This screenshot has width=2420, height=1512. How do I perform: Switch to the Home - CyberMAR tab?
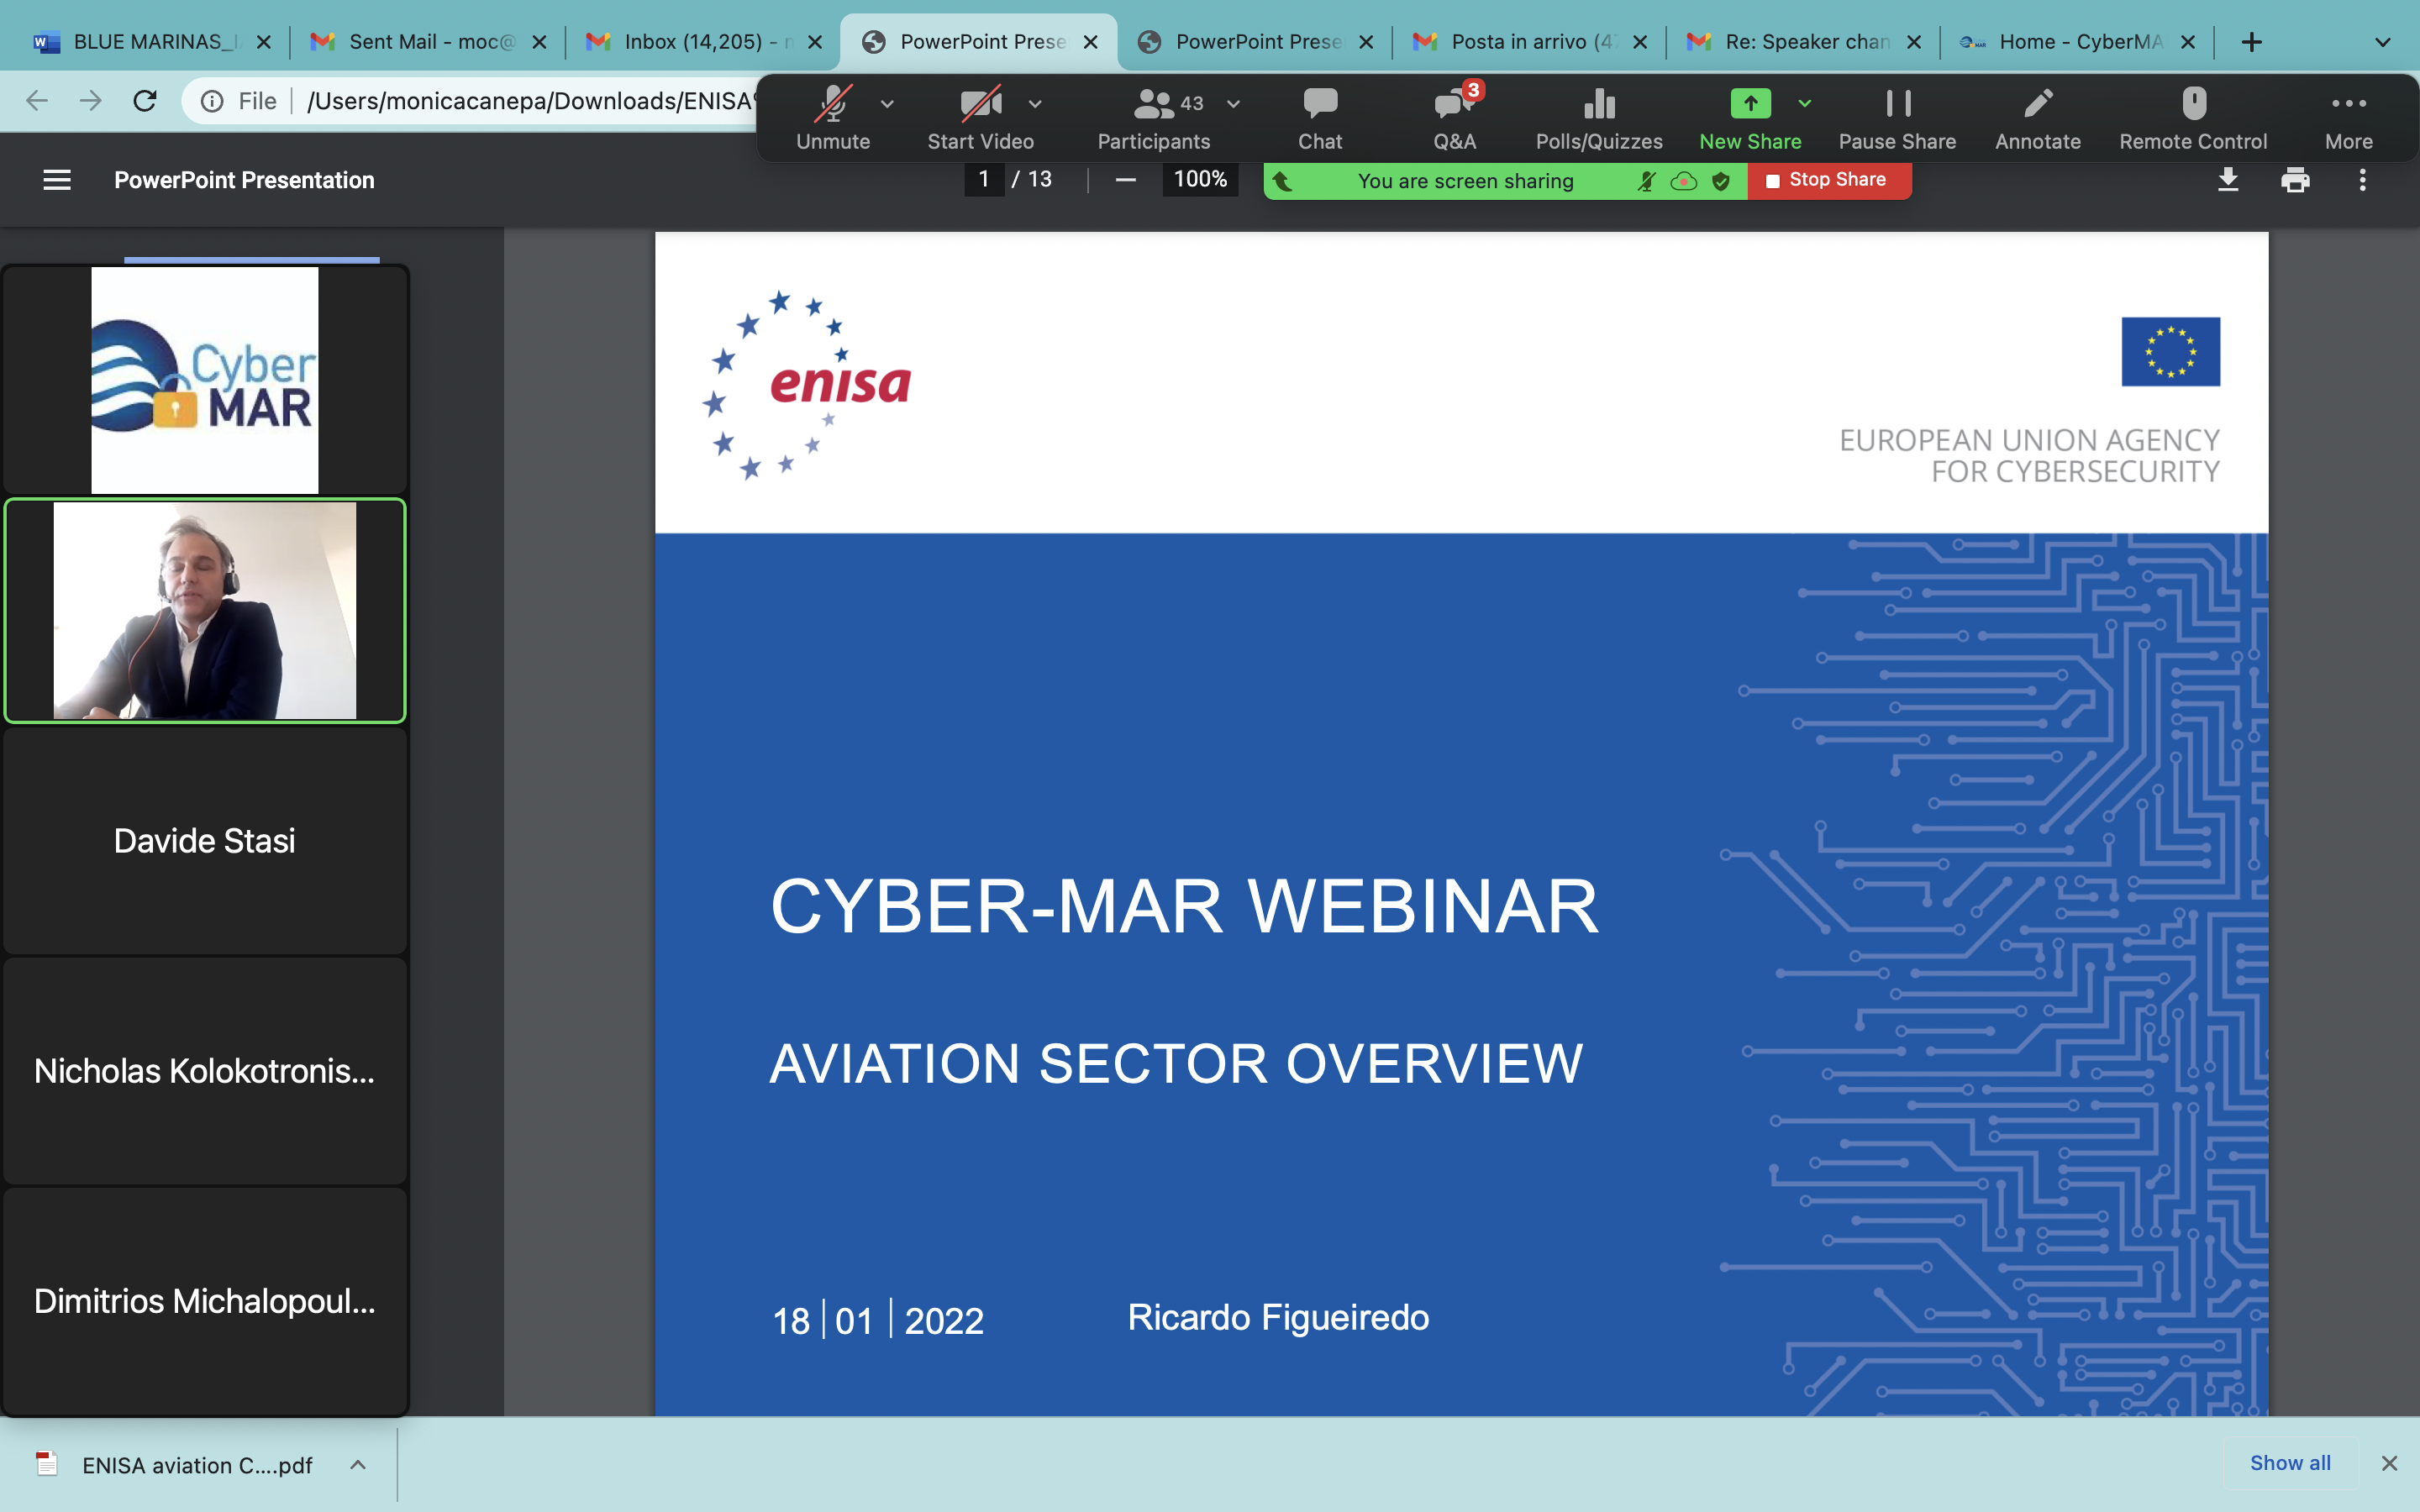pyautogui.click(x=2078, y=42)
